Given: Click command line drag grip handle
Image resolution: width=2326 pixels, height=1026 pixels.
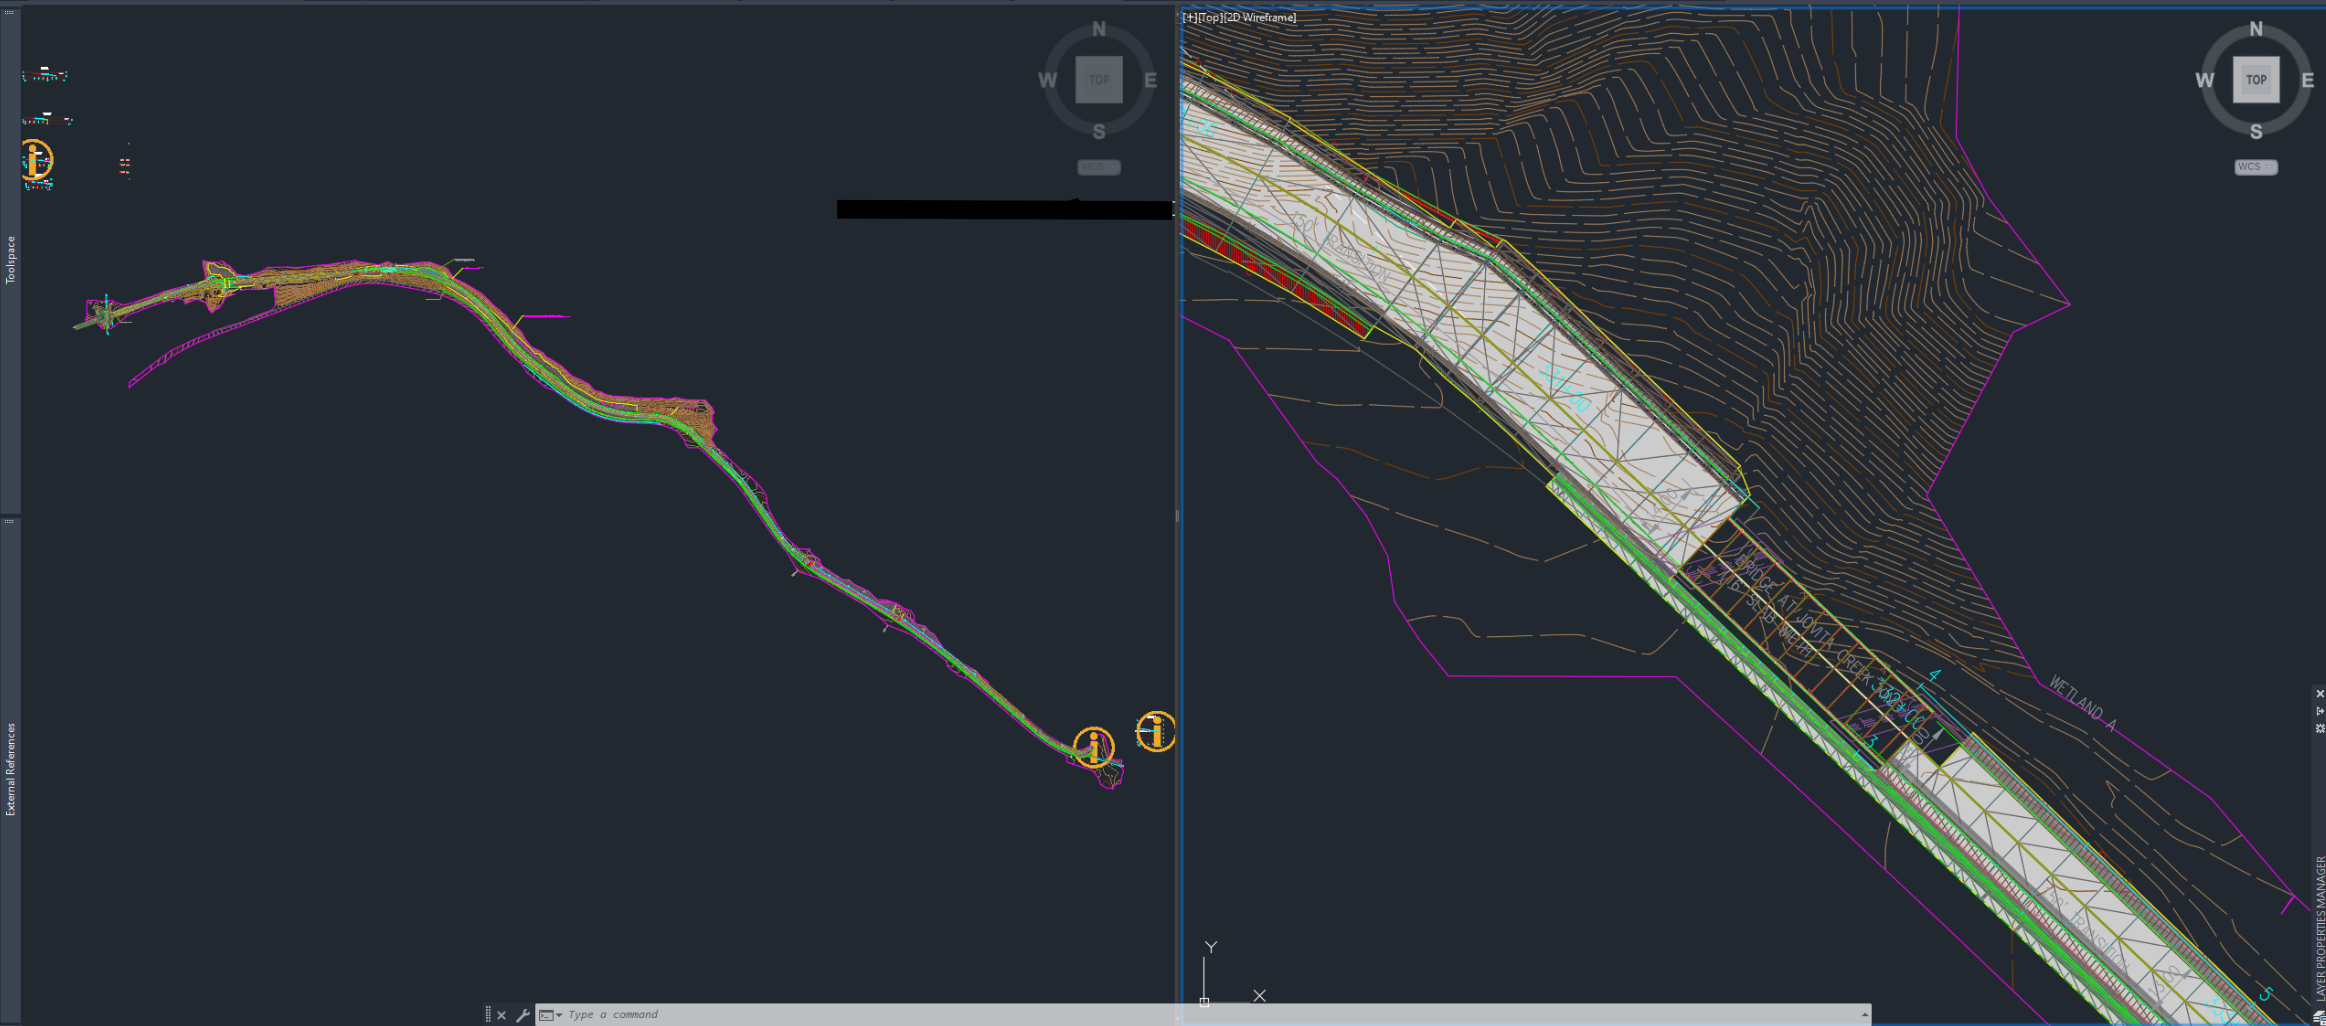Looking at the screenshot, I should pos(488,1015).
